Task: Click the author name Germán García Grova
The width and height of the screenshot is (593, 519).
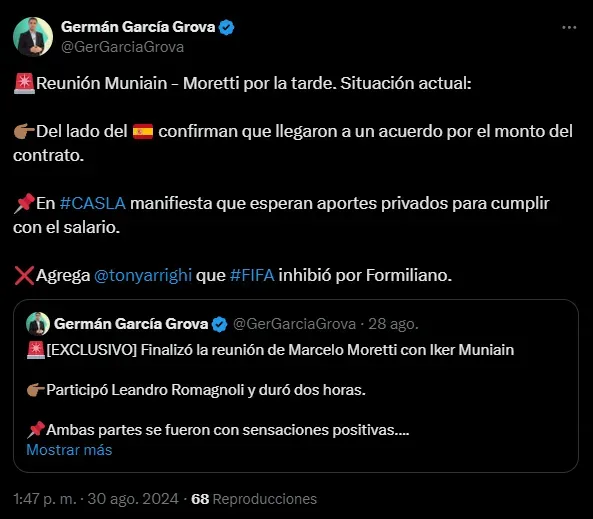Action: click(138, 27)
